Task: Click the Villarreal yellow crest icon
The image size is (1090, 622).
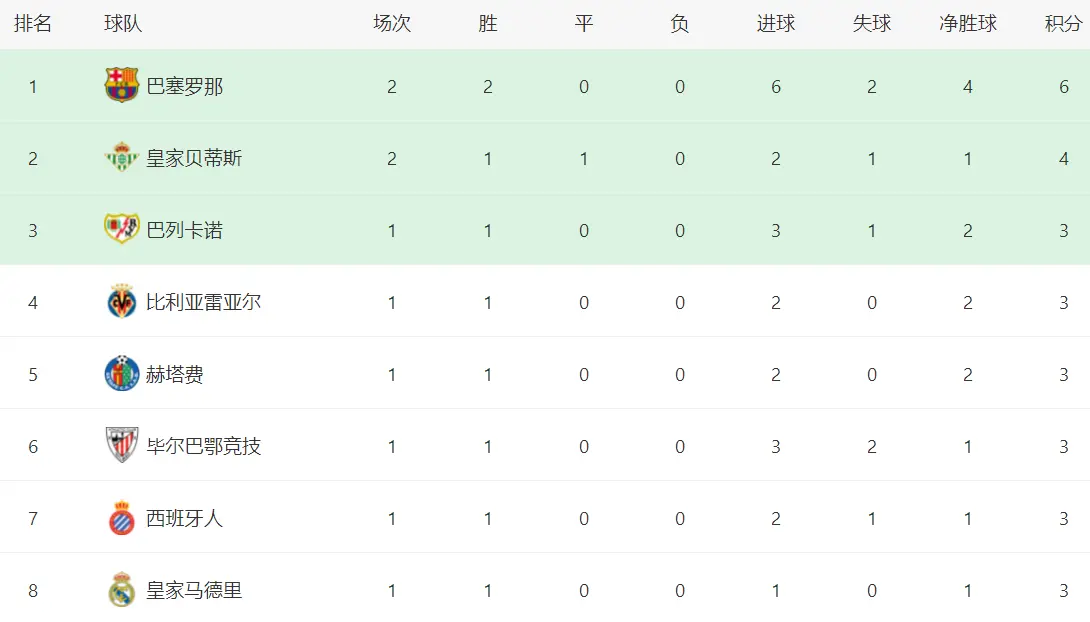Action: 122,302
